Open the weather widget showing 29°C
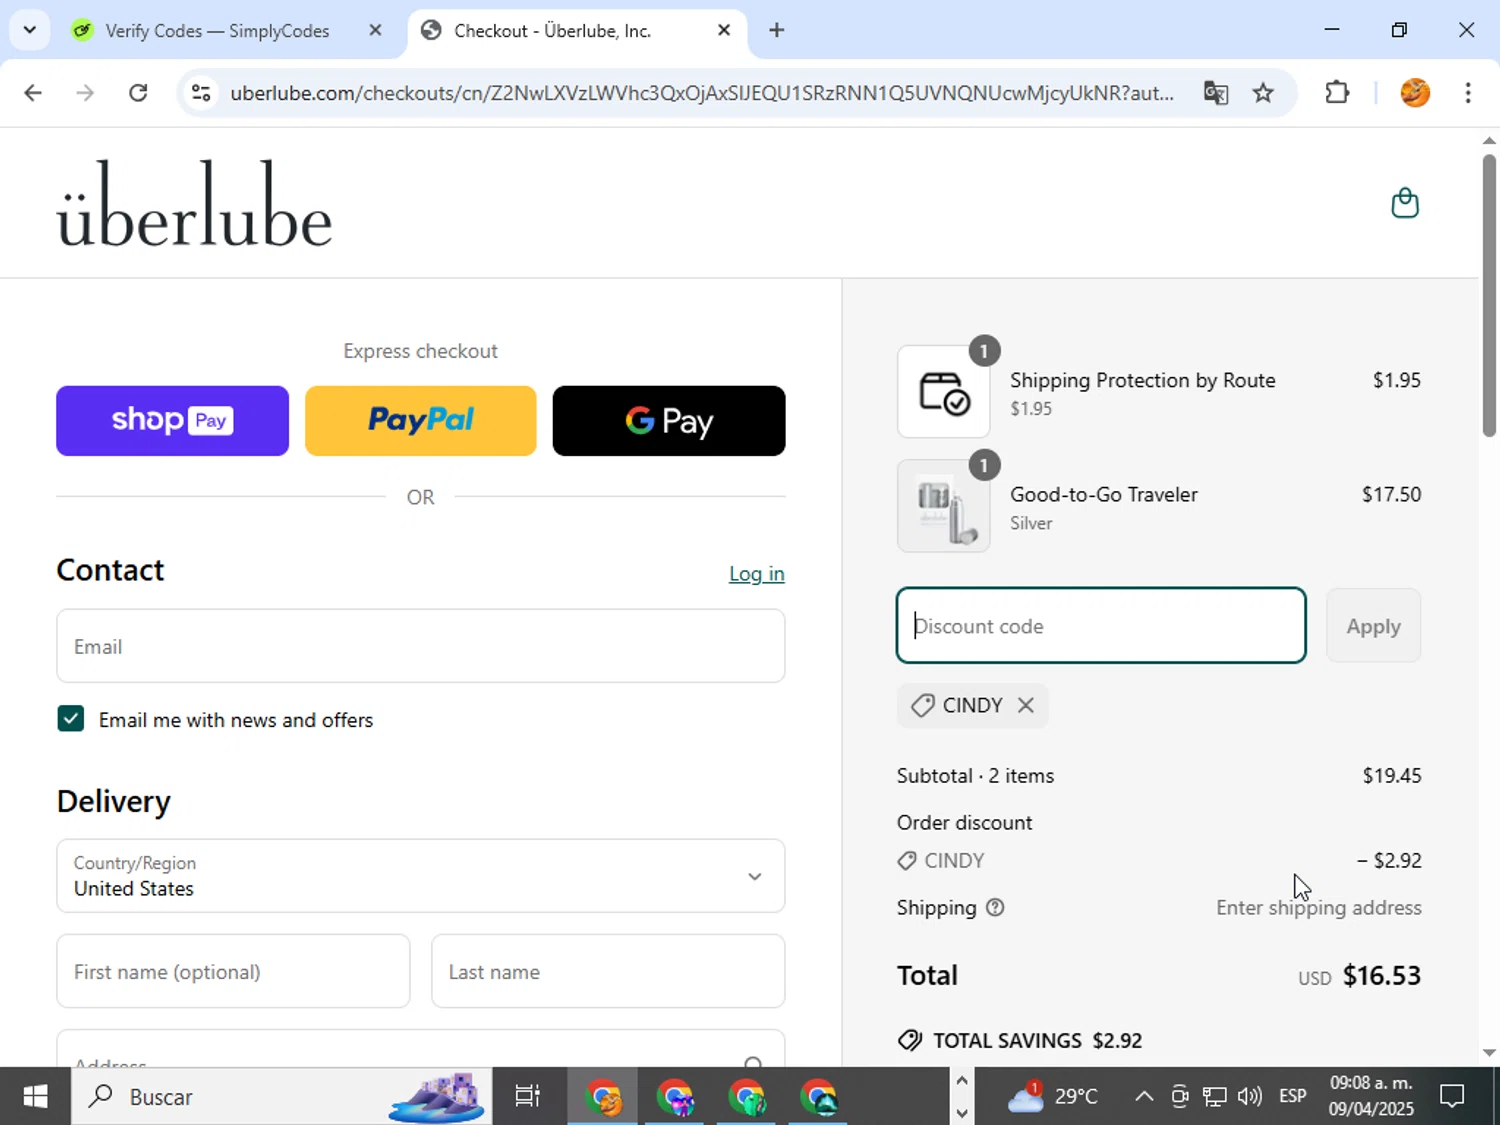Screen dimensions: 1500x1125 click(1052, 1097)
